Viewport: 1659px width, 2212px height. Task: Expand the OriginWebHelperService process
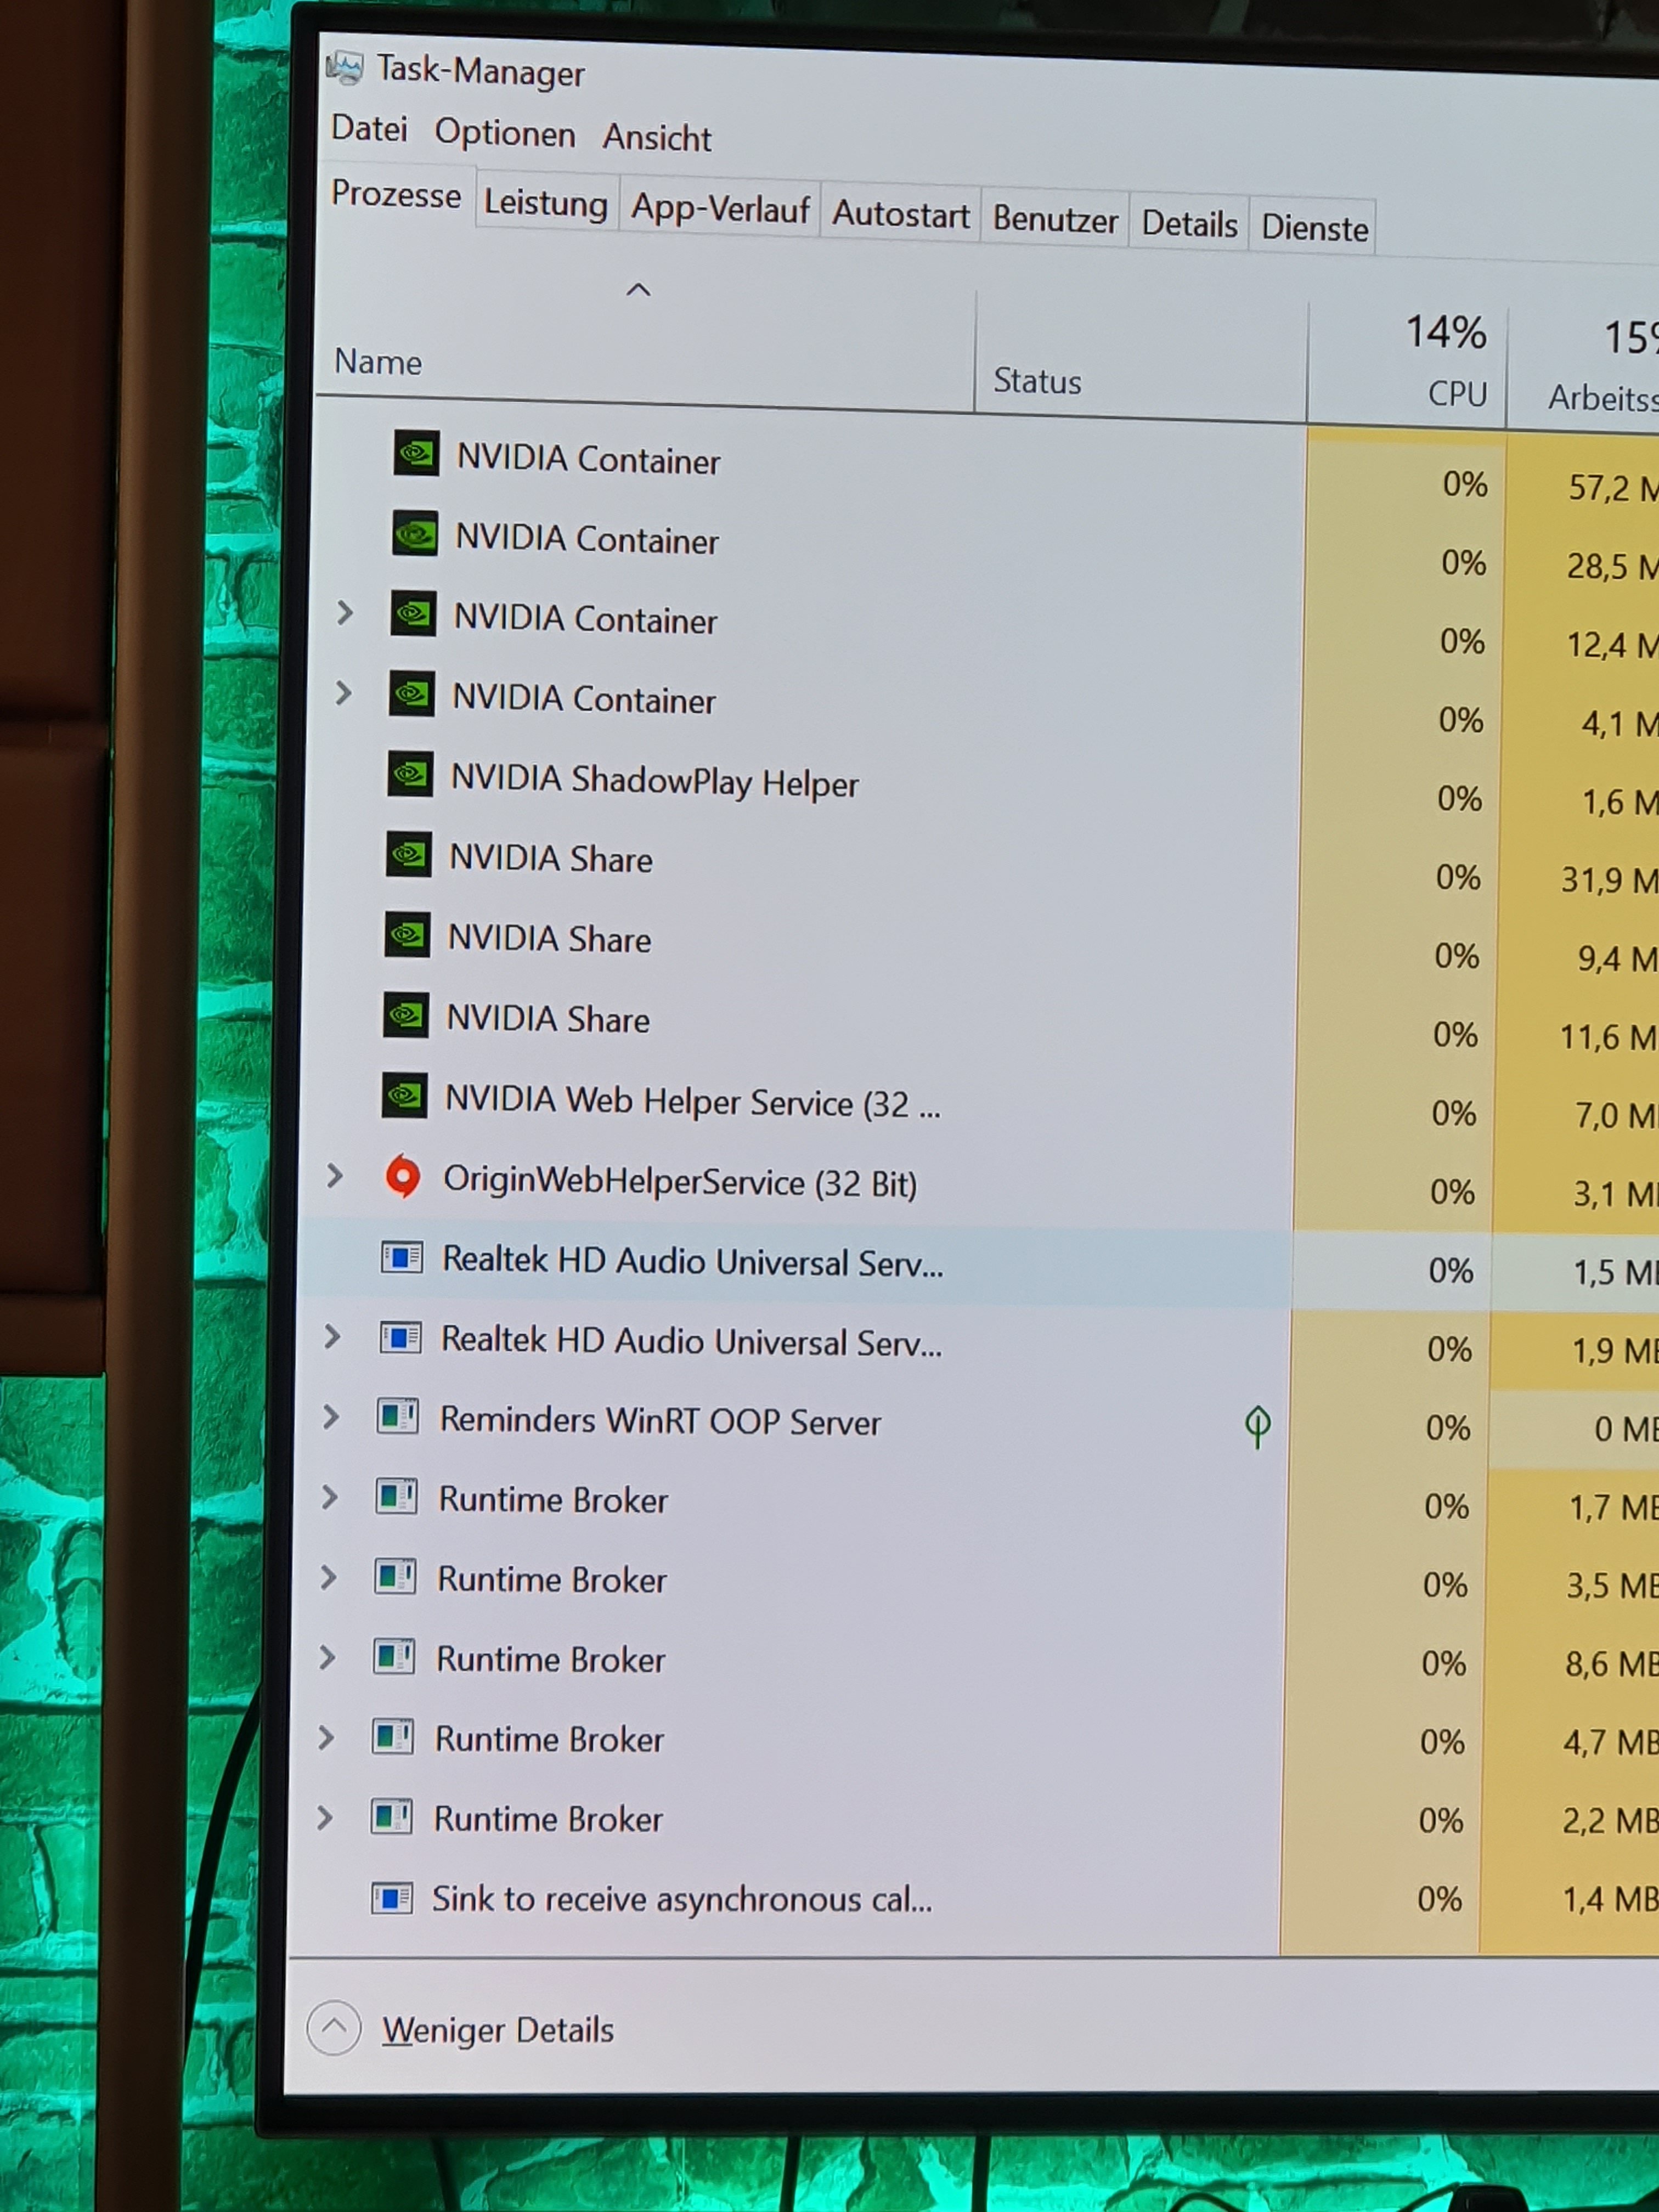click(x=335, y=1176)
